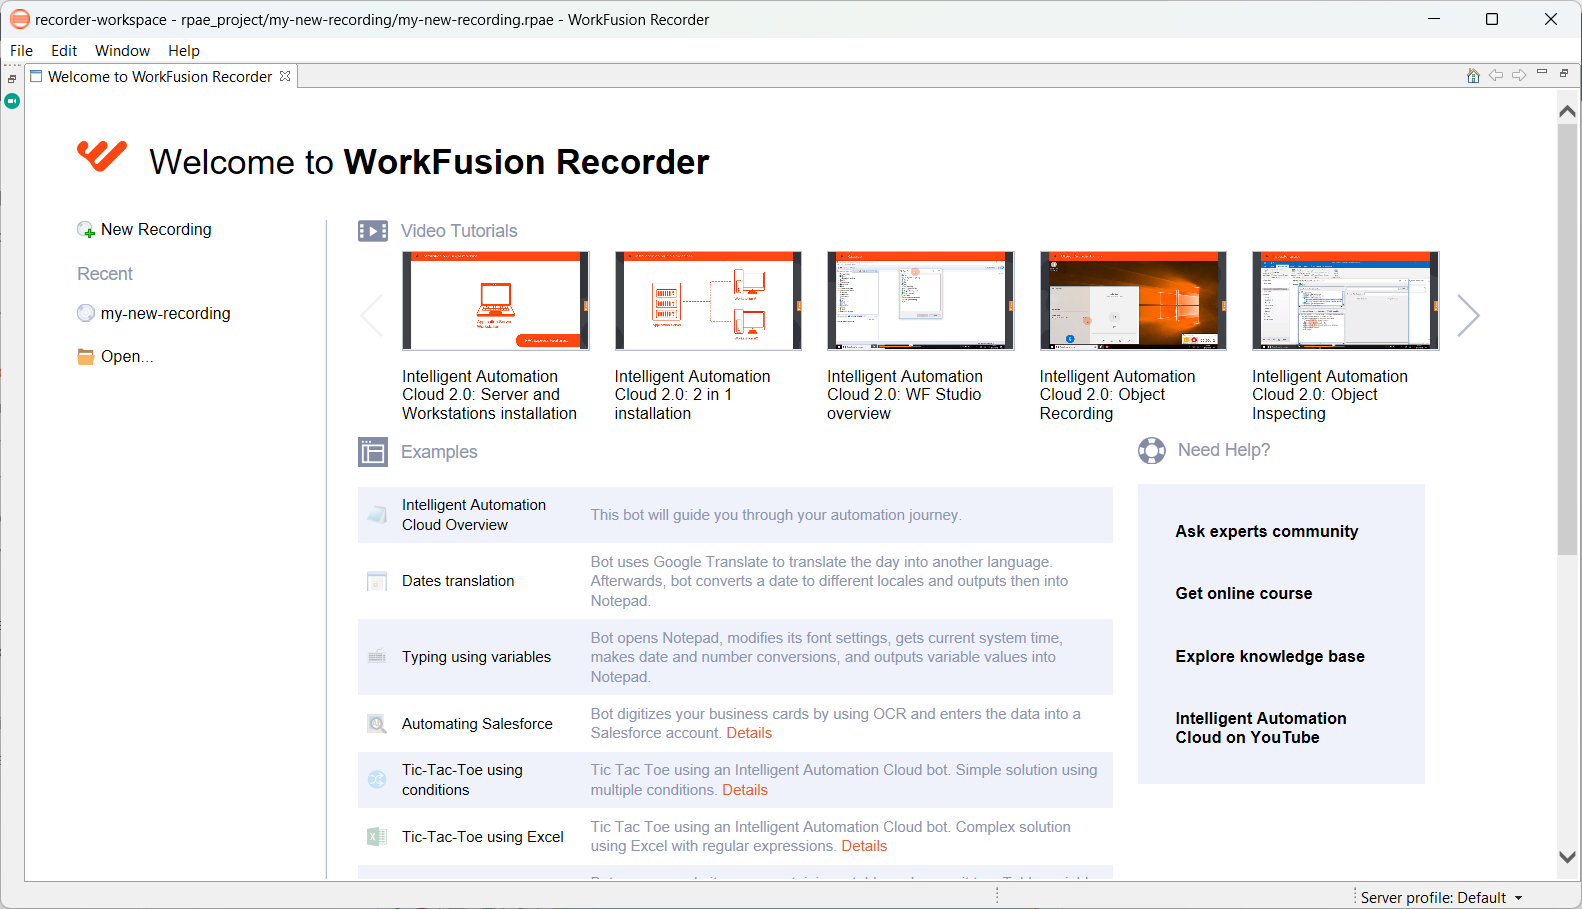1582x909 pixels.
Task: Click the Intelligent Automation Cloud Overview example icon
Action: pyautogui.click(x=377, y=515)
